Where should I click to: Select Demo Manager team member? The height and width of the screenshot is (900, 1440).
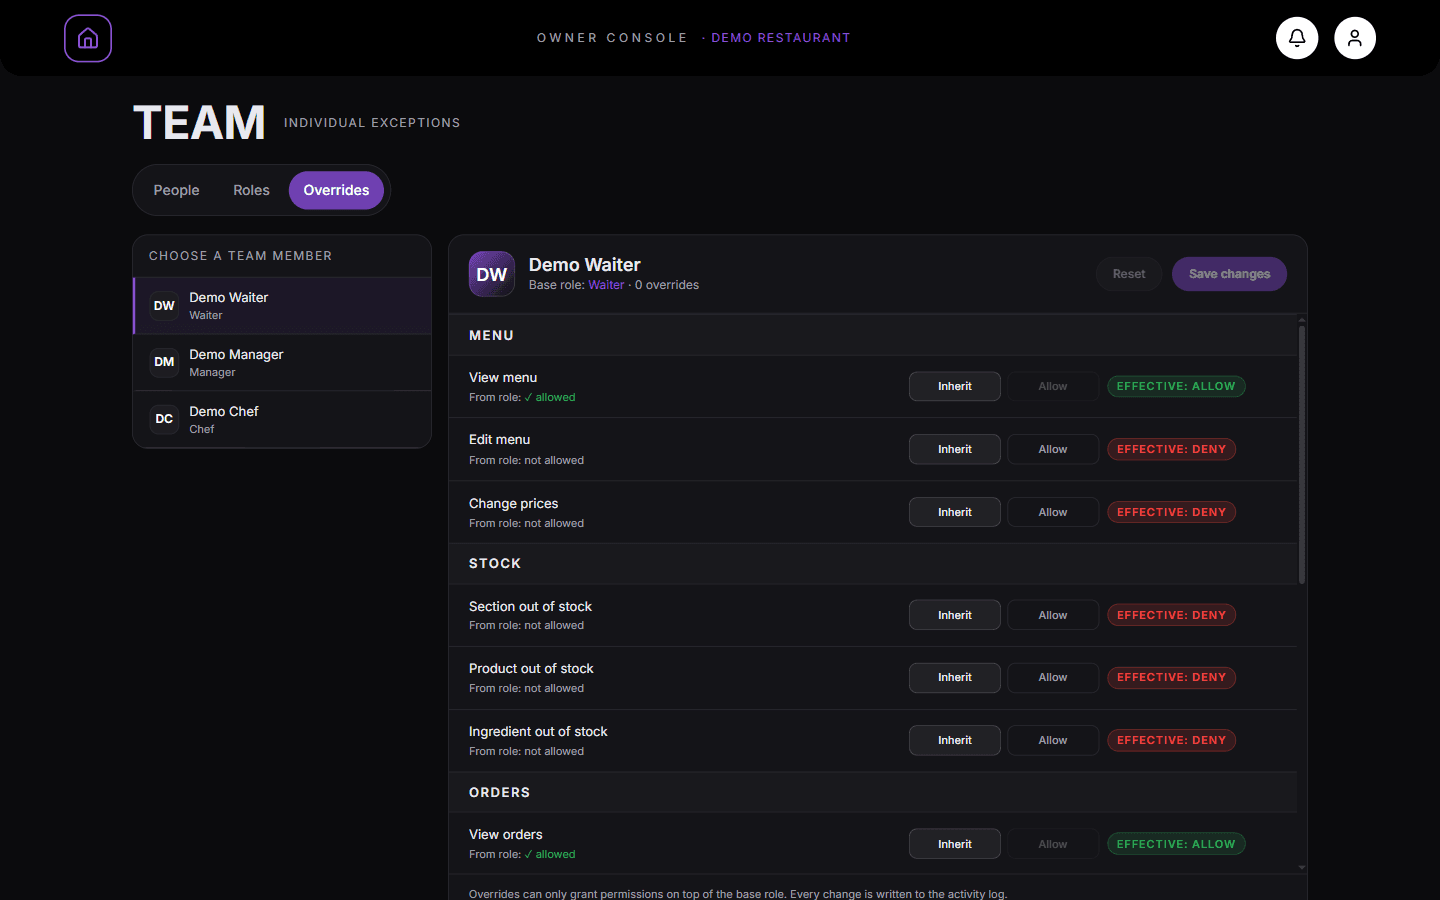(x=282, y=362)
